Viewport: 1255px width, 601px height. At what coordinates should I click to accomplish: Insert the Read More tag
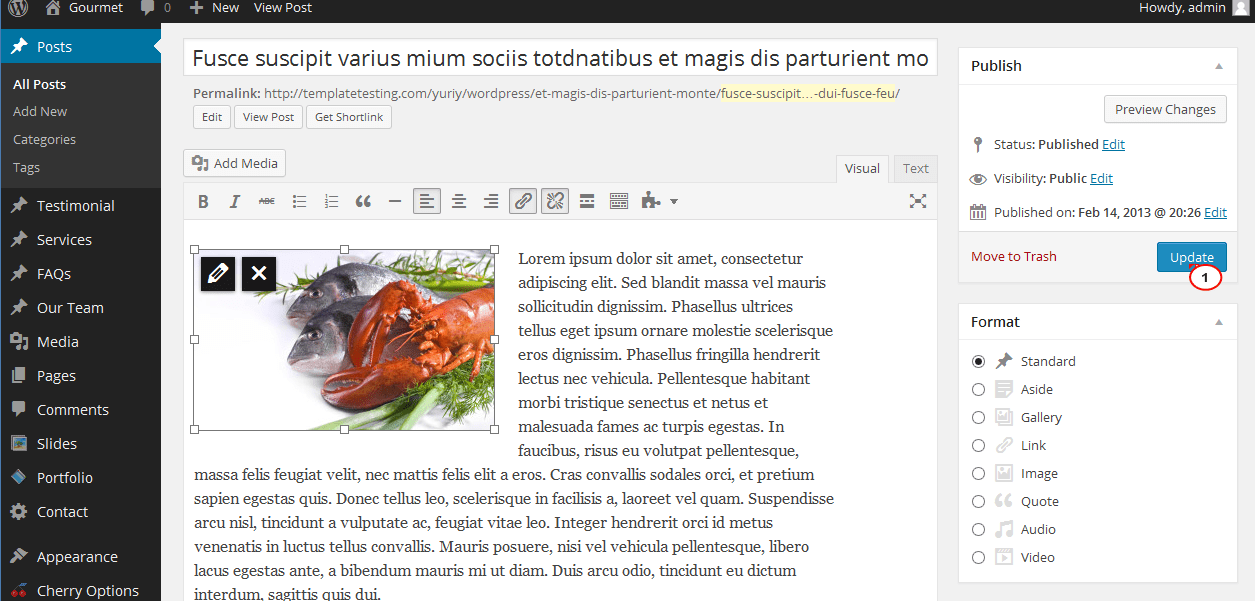click(587, 200)
